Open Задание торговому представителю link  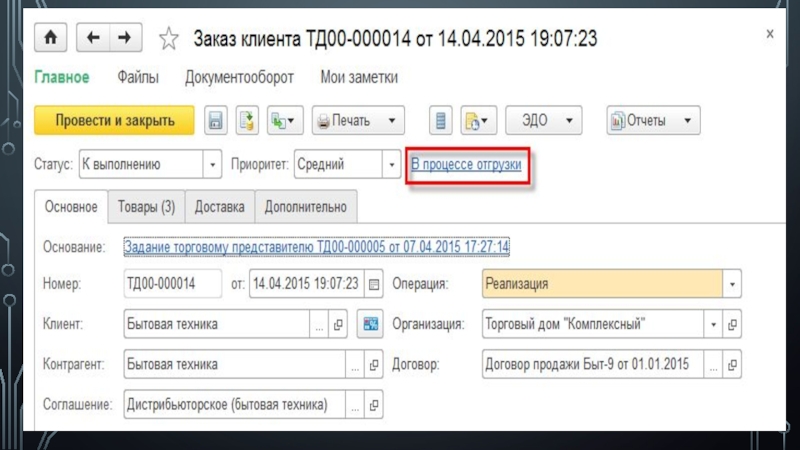[316, 247]
